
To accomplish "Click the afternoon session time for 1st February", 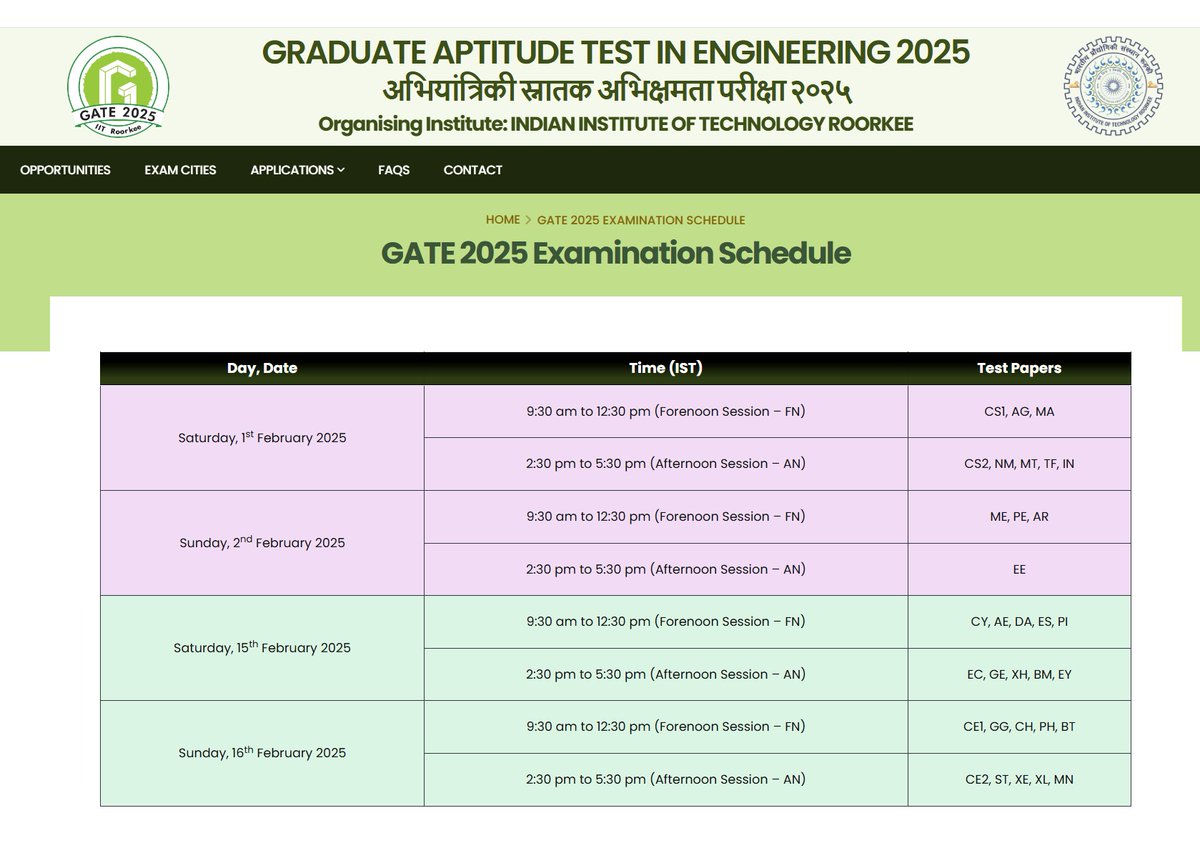I will (666, 464).
